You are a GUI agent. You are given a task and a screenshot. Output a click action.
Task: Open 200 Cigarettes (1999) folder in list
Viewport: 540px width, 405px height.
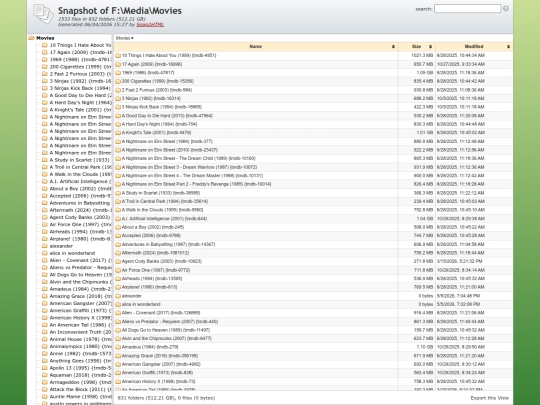click(x=157, y=81)
